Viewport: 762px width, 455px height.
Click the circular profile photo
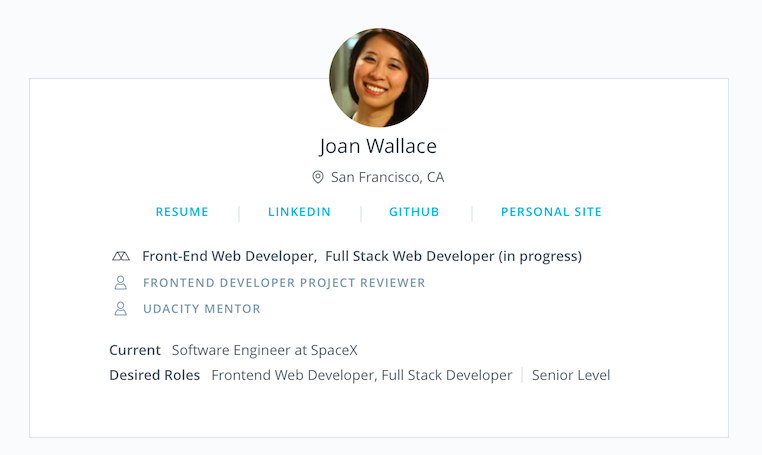pos(379,77)
